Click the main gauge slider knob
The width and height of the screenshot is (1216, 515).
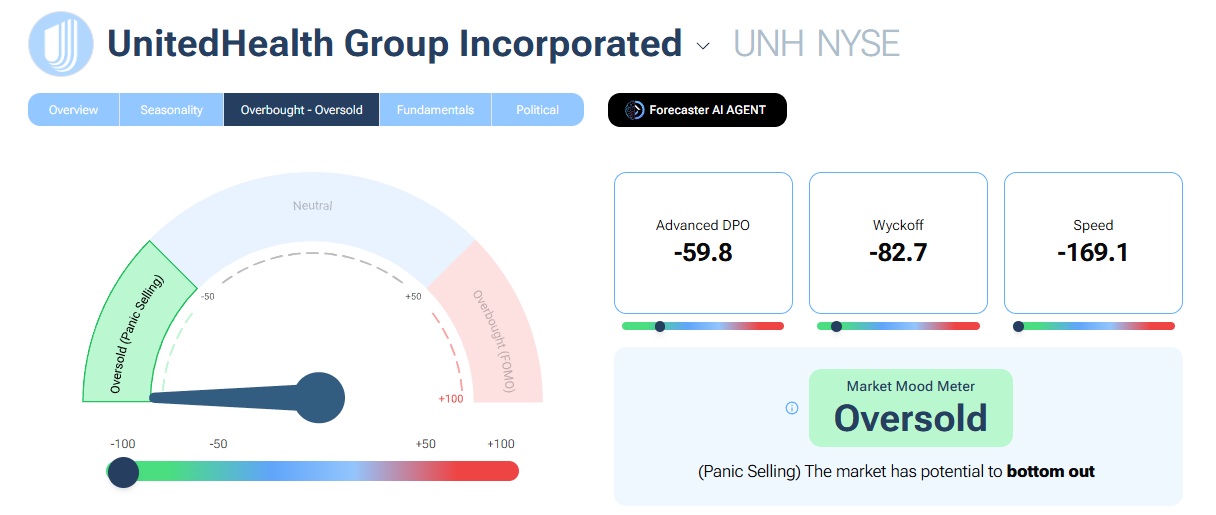123,472
